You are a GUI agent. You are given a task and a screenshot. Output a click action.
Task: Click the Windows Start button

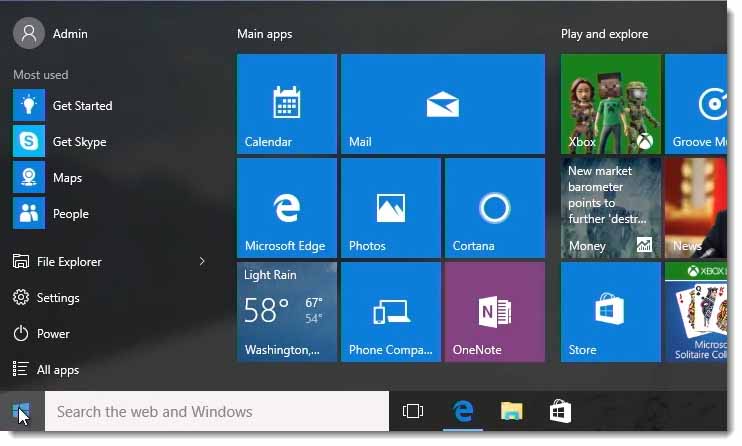coord(22,411)
